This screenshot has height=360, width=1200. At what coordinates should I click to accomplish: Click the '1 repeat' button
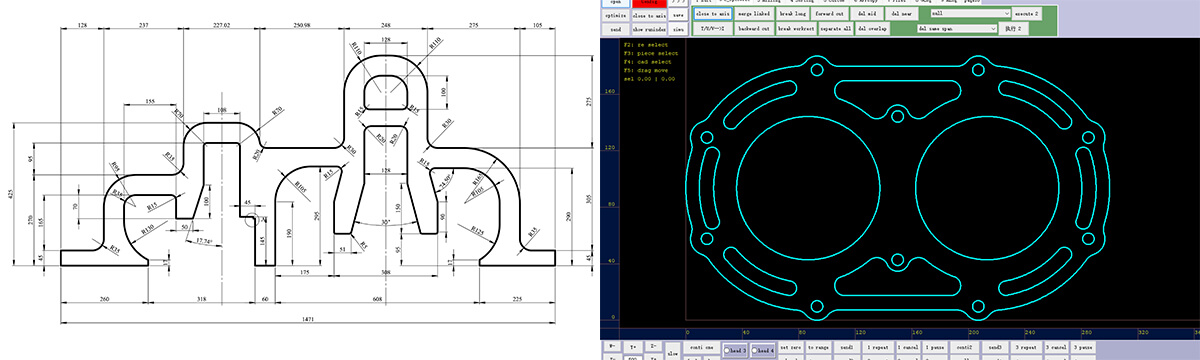(879, 346)
